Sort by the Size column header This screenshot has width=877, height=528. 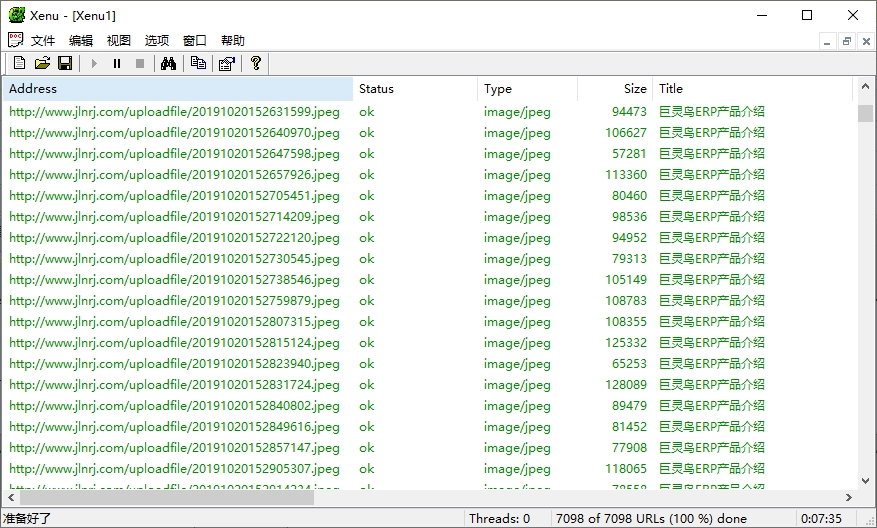click(x=614, y=89)
